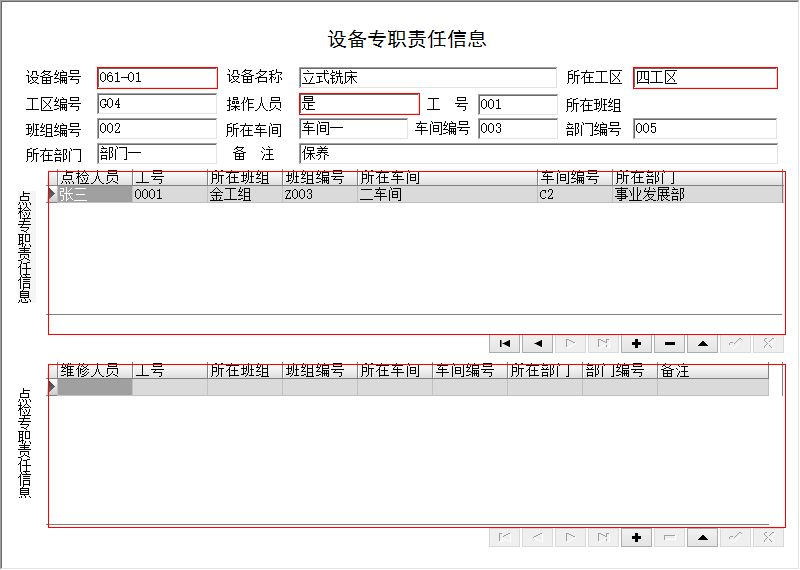Add a new row with 点检人员 grid plus button
Screen dimensions: 800x570
(x=636, y=343)
